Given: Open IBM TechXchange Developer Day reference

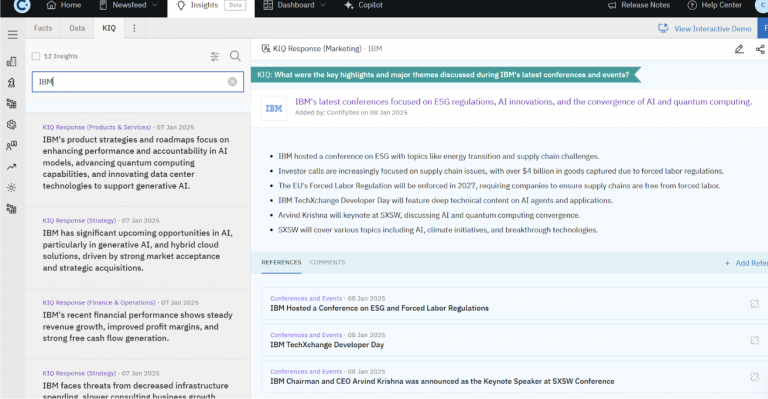Looking at the screenshot, I should [x=327, y=345].
